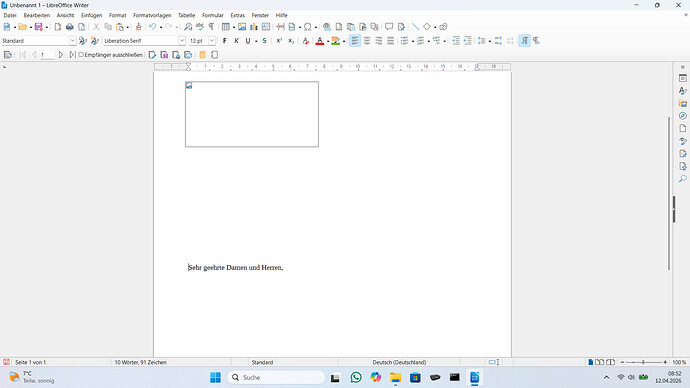Screen dimensions: 690x388
Task: Insert a chart icon
Action: 254,27
